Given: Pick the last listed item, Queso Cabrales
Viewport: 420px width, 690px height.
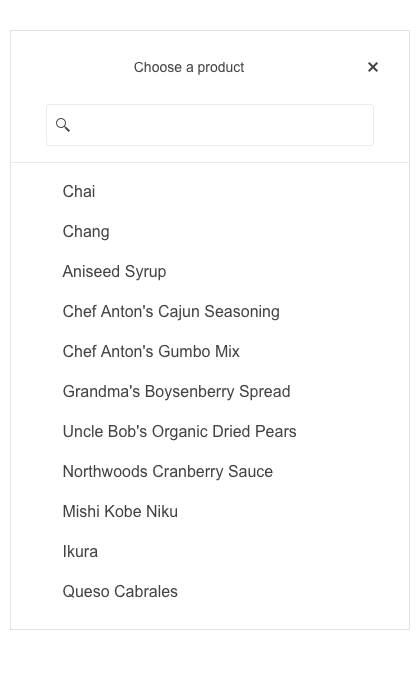Looking at the screenshot, I should [210, 592].
